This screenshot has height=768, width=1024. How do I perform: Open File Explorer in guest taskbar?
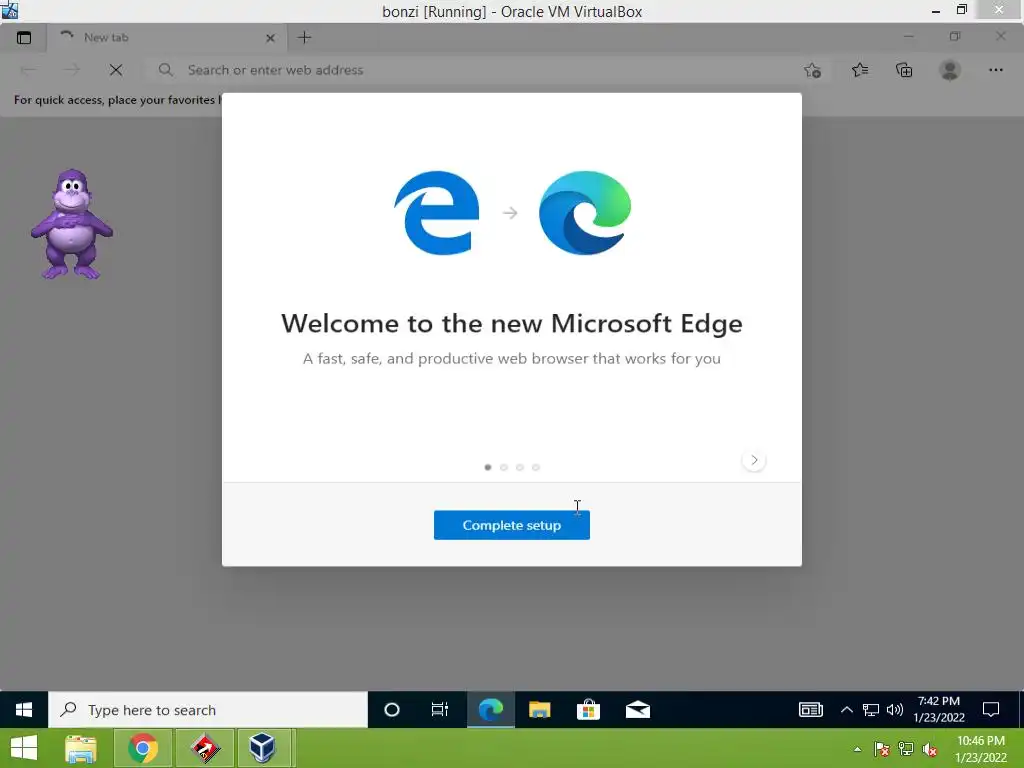[x=539, y=710]
